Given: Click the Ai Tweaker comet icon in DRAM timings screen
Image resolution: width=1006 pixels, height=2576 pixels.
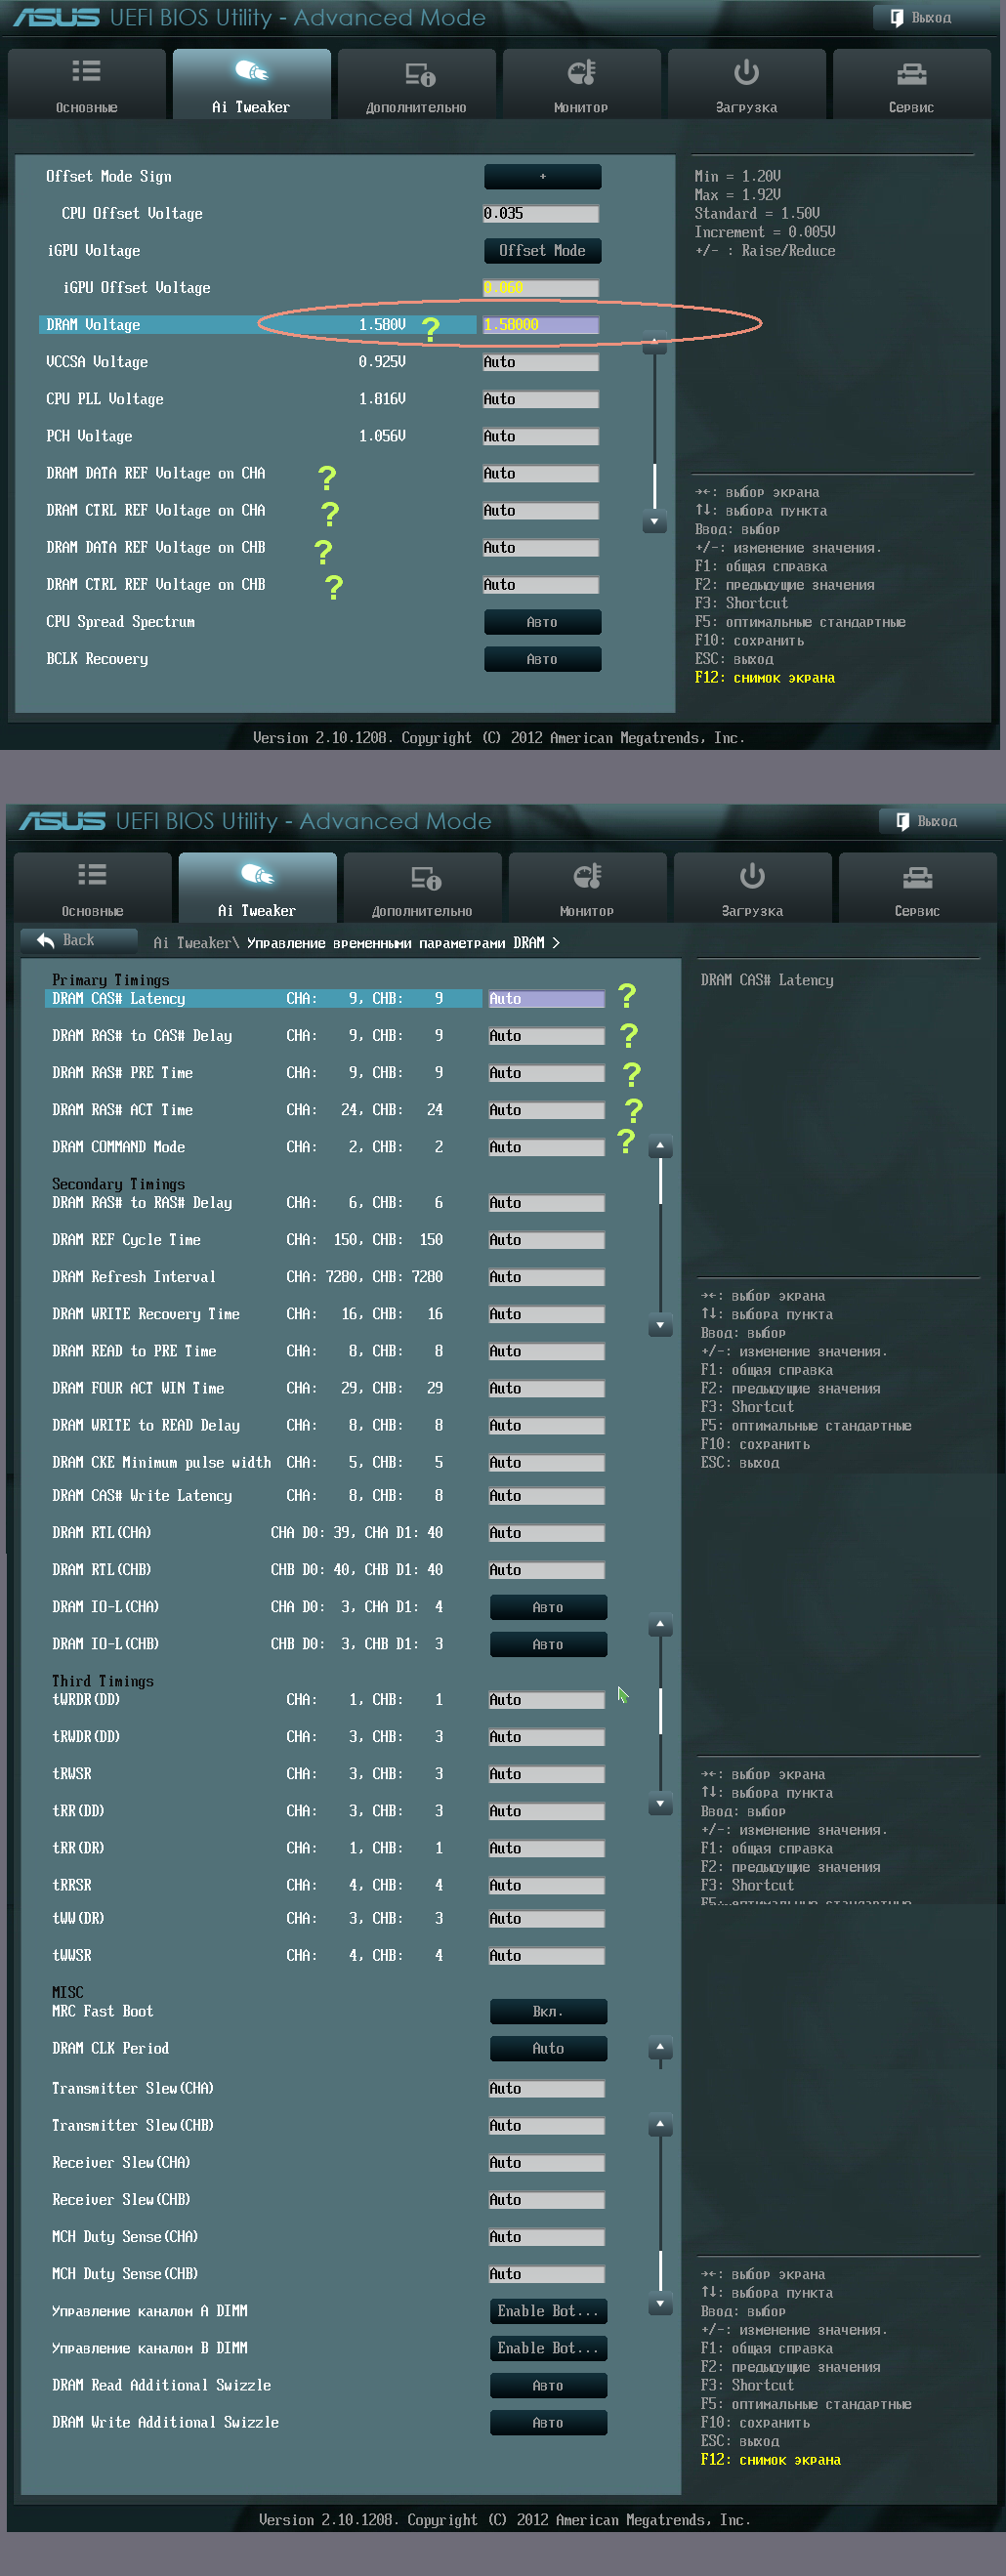Looking at the screenshot, I should (x=257, y=875).
